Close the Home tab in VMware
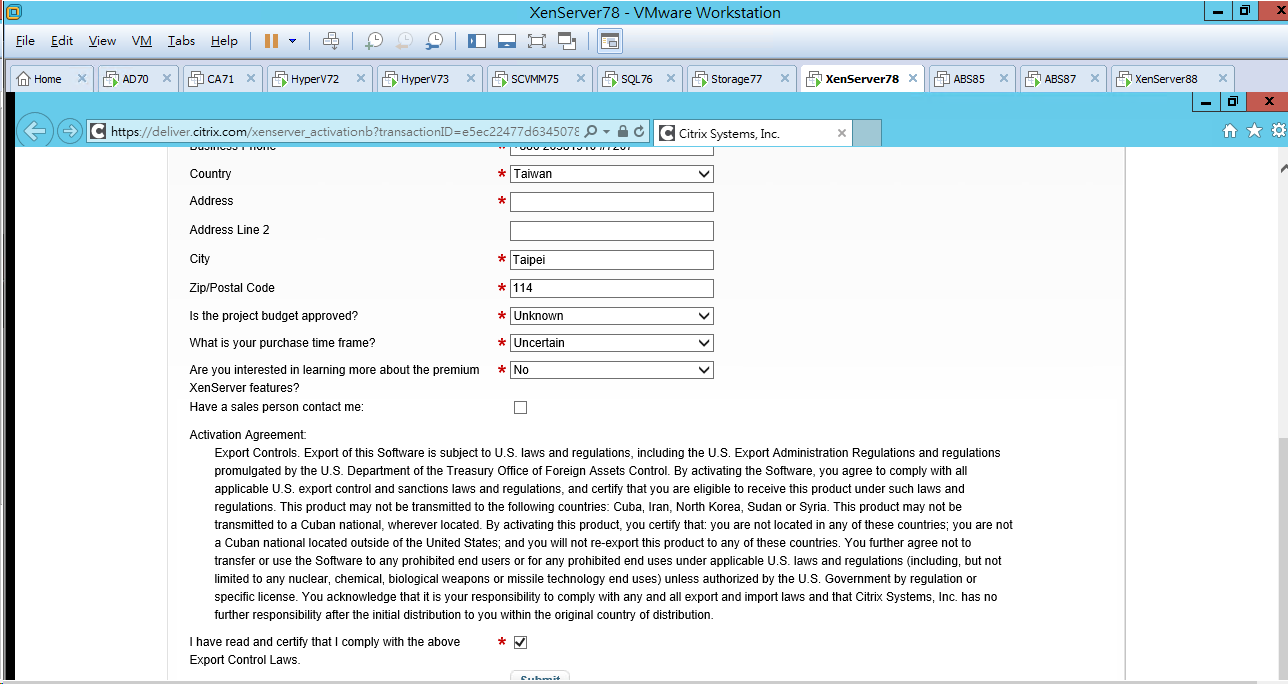The width and height of the screenshot is (1288, 684). click(82, 79)
